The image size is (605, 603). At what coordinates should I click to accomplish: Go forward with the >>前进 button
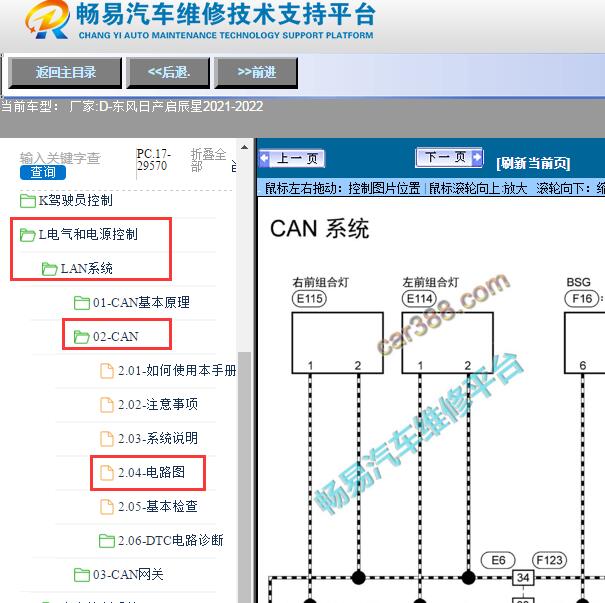point(256,73)
